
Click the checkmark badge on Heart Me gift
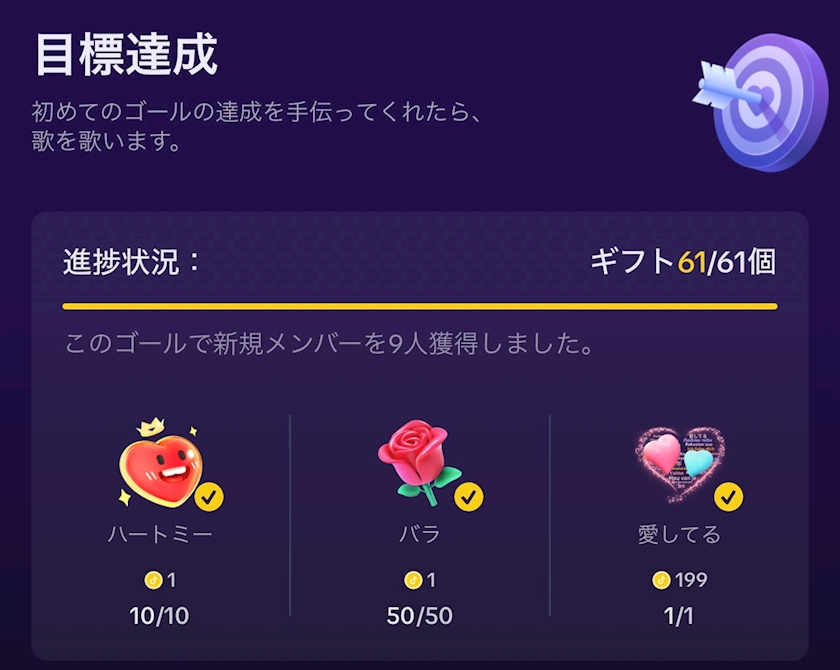[209, 496]
